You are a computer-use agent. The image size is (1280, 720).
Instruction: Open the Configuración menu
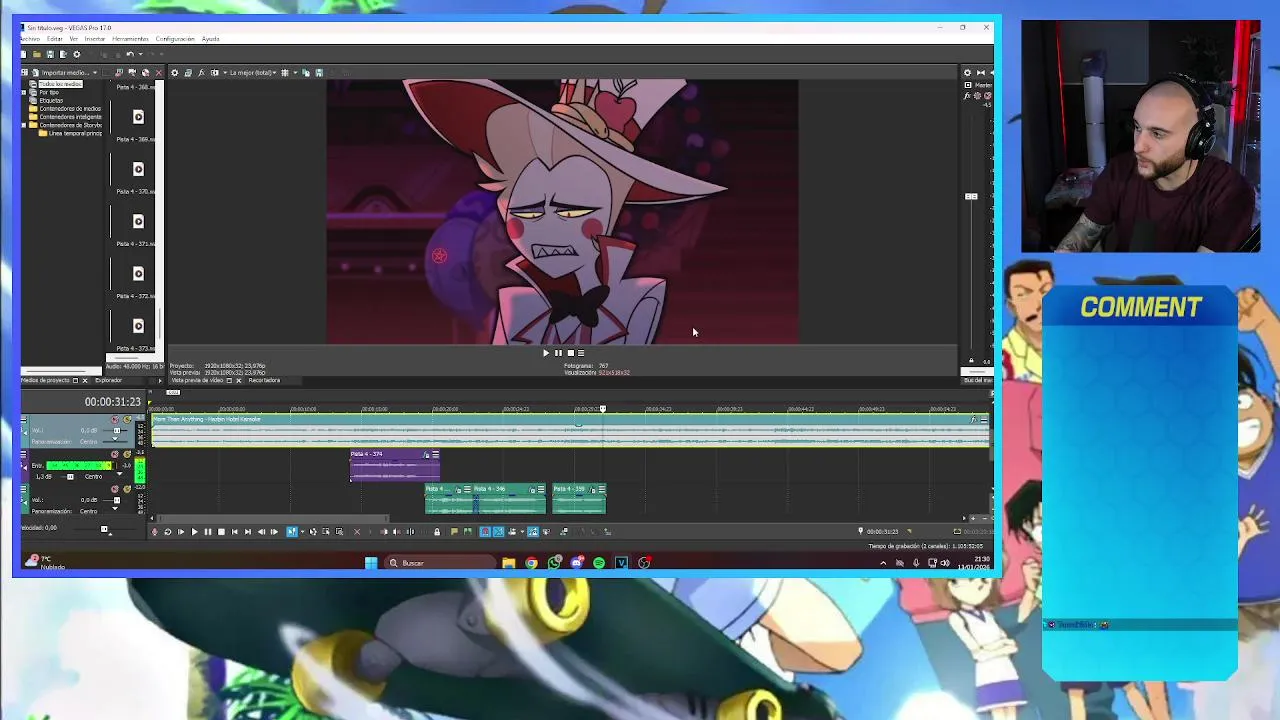pos(175,39)
